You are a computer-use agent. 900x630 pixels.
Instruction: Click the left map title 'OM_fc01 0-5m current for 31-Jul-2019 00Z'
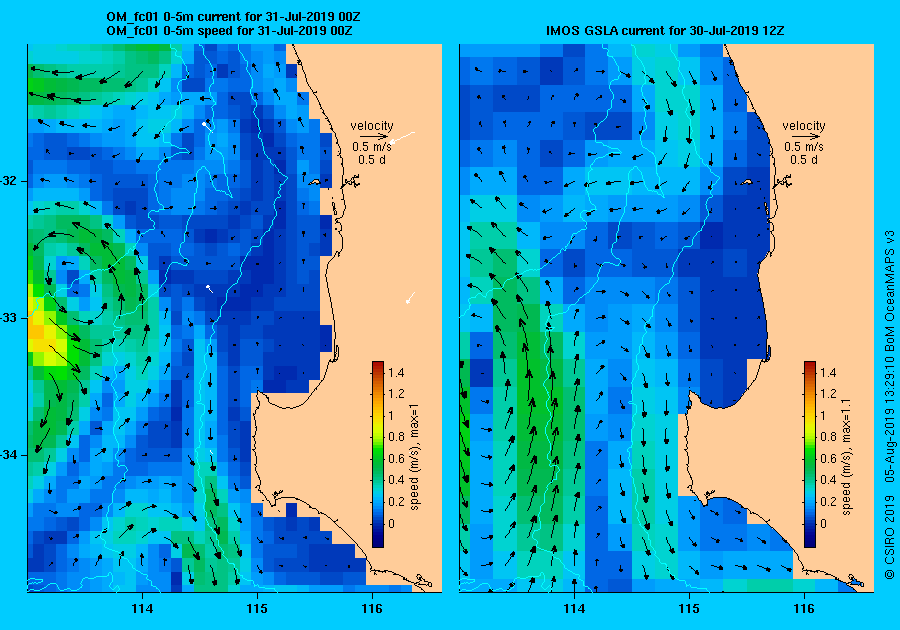(x=233, y=17)
